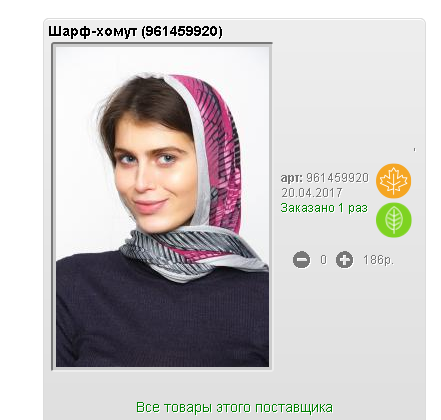441x420 pixels.
Task: Open the scarf product photo
Action: 162,207
